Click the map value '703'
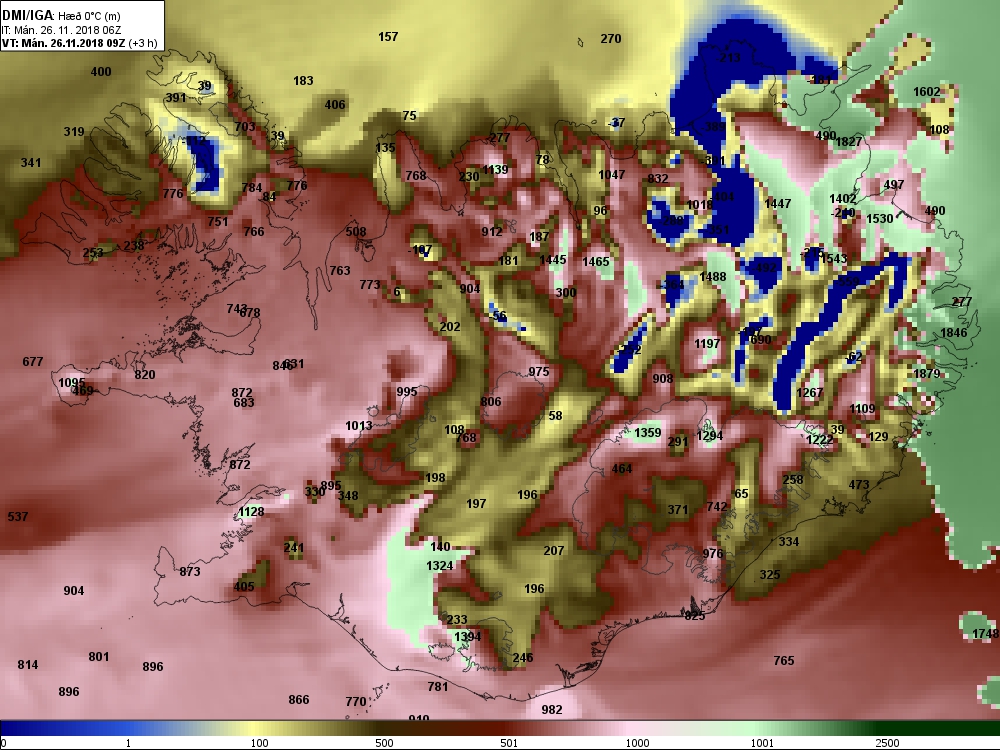This screenshot has width=1000, height=750. (x=245, y=127)
